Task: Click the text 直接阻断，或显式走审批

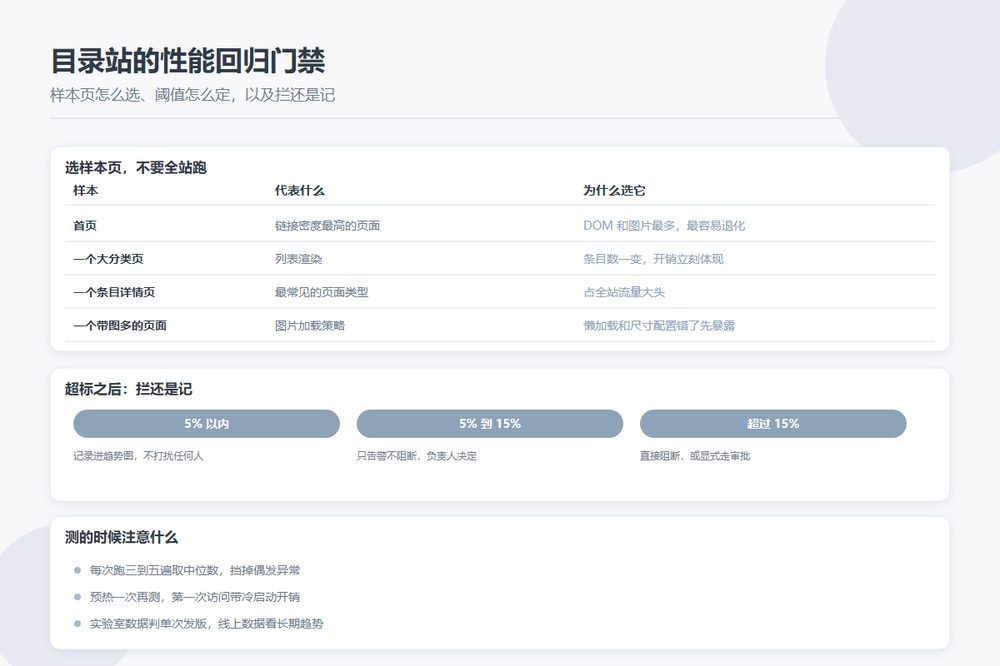Action: click(x=695, y=456)
